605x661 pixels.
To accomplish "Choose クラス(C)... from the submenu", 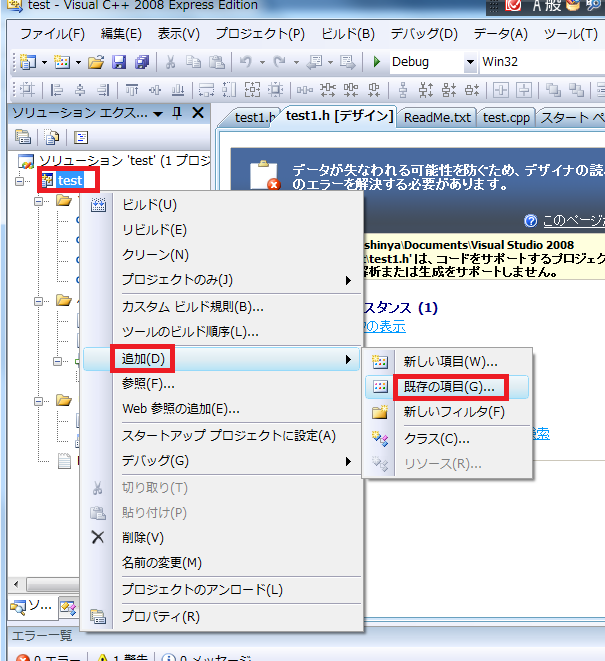I will click(x=436, y=438).
